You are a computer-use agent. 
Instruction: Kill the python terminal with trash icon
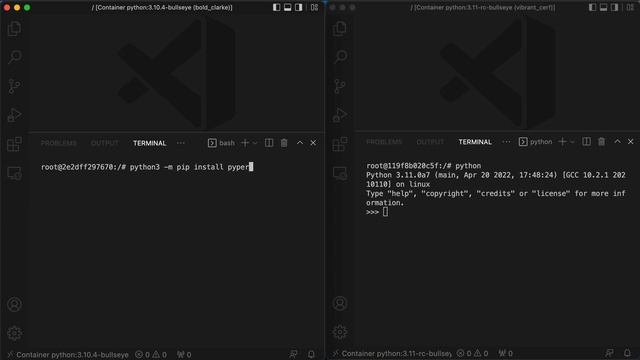tap(602, 142)
